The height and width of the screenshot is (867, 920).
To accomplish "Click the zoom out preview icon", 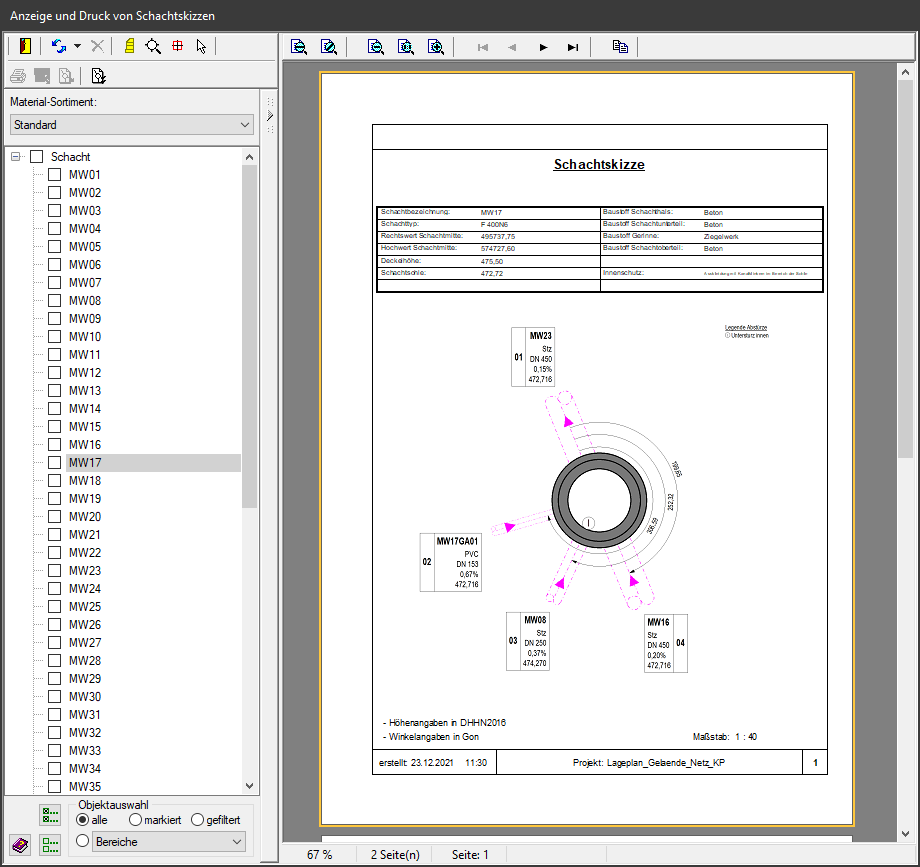I will (375, 46).
